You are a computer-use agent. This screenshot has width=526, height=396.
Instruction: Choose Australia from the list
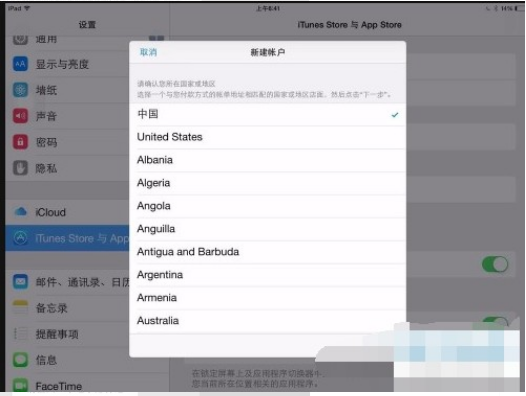(x=267, y=321)
